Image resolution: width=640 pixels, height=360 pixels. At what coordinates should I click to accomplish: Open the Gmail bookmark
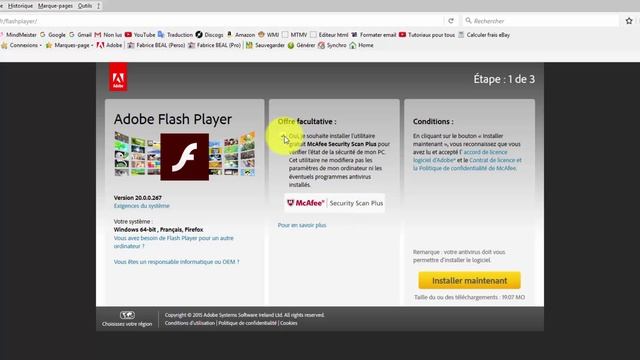coord(80,35)
